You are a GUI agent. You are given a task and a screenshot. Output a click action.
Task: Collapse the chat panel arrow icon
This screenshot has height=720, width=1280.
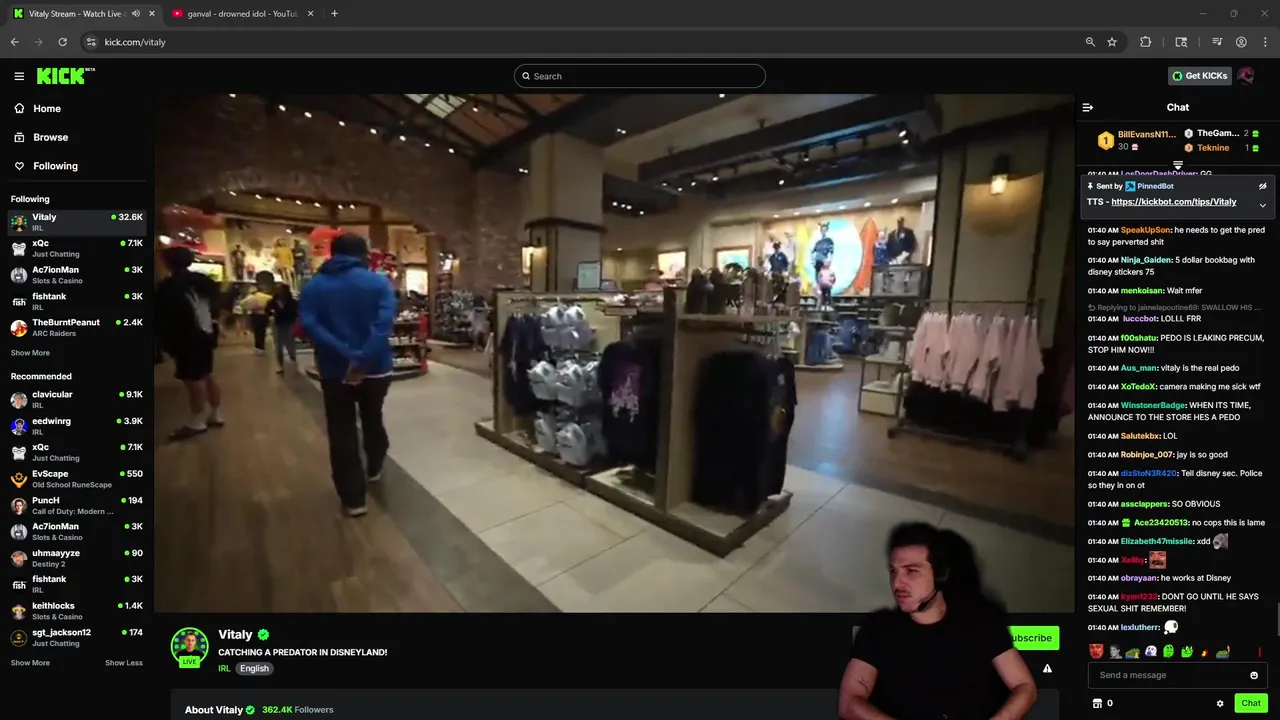pos(1088,107)
